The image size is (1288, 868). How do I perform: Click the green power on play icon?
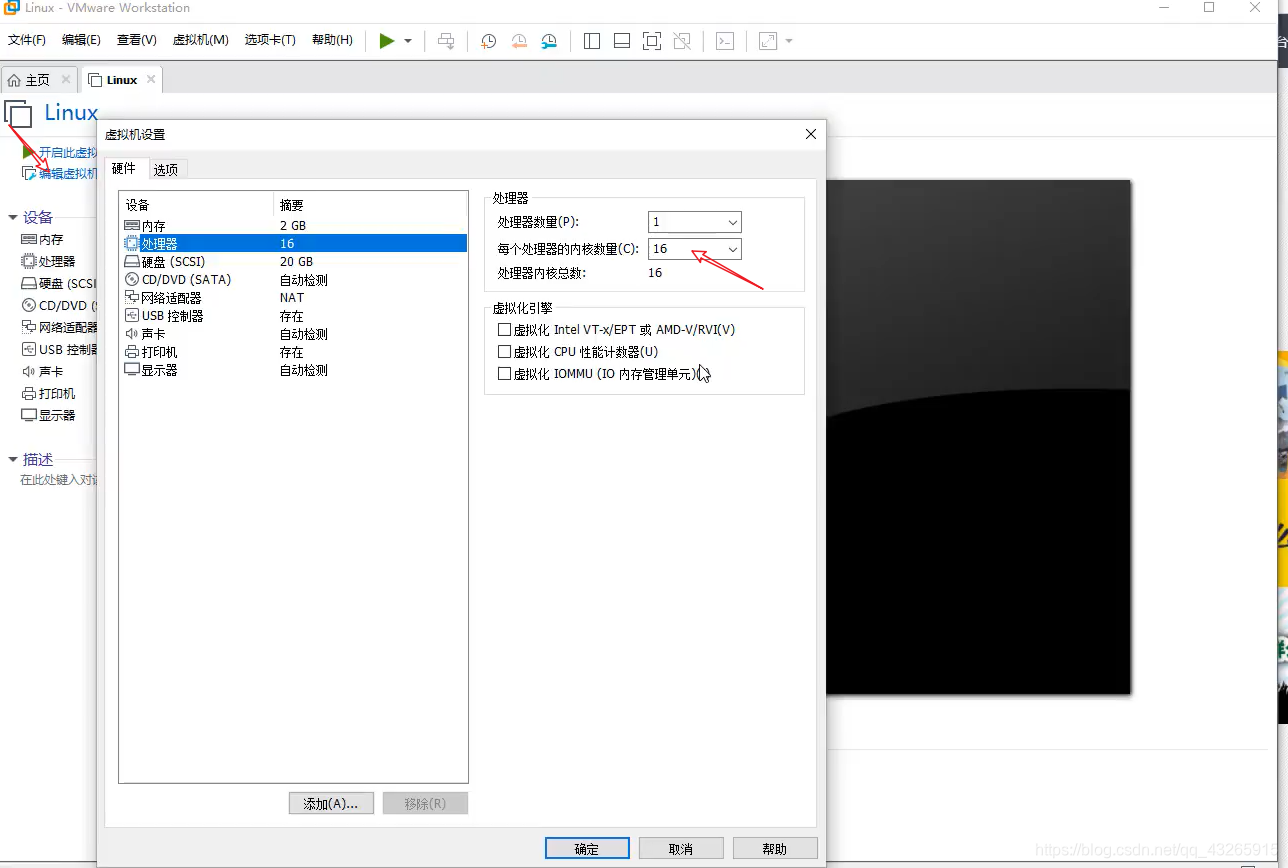(x=387, y=41)
